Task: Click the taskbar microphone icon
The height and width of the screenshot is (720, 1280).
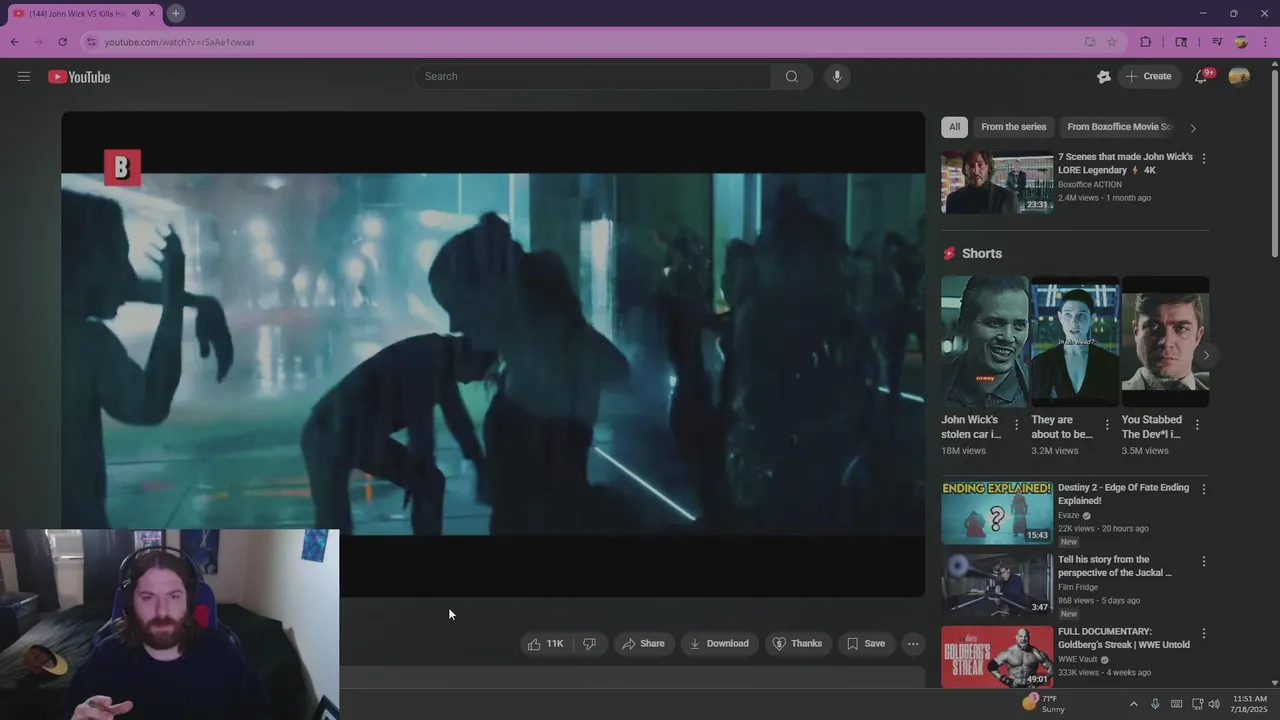Action: point(1155,704)
